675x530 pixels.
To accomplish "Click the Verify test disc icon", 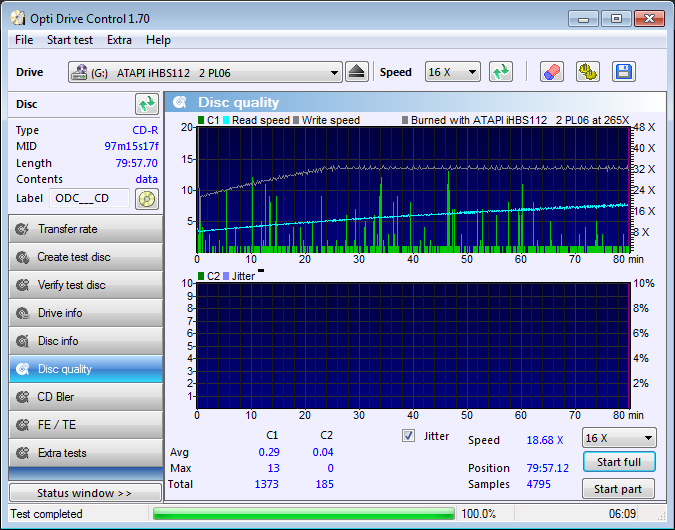I will pos(22,285).
